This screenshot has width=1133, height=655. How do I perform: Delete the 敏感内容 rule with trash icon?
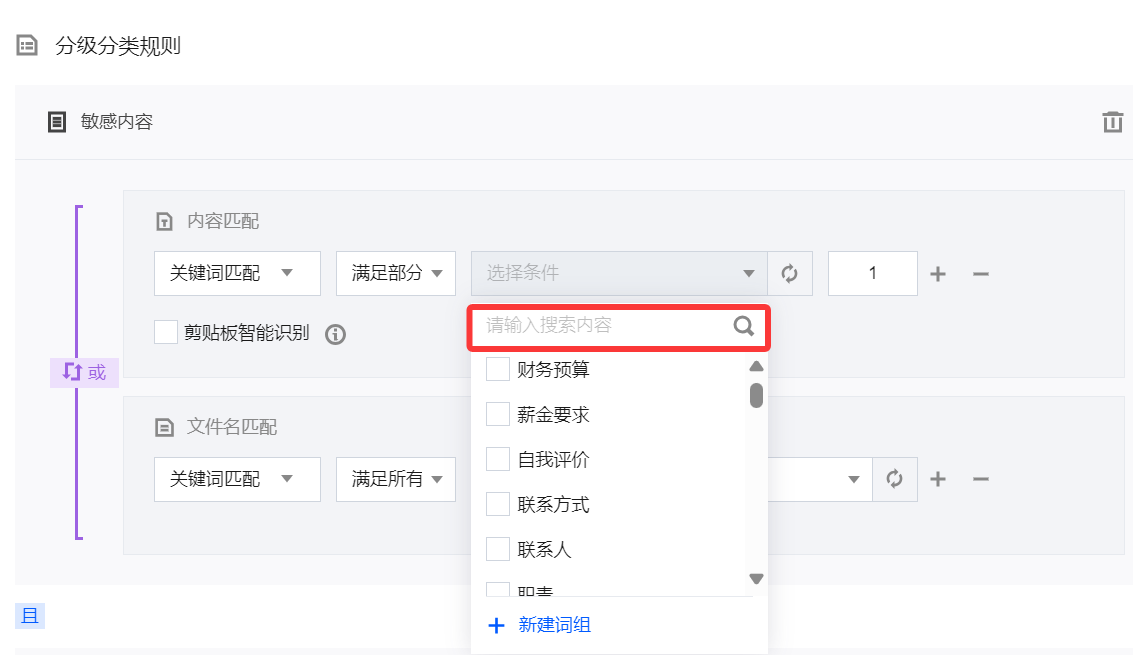(x=1112, y=122)
